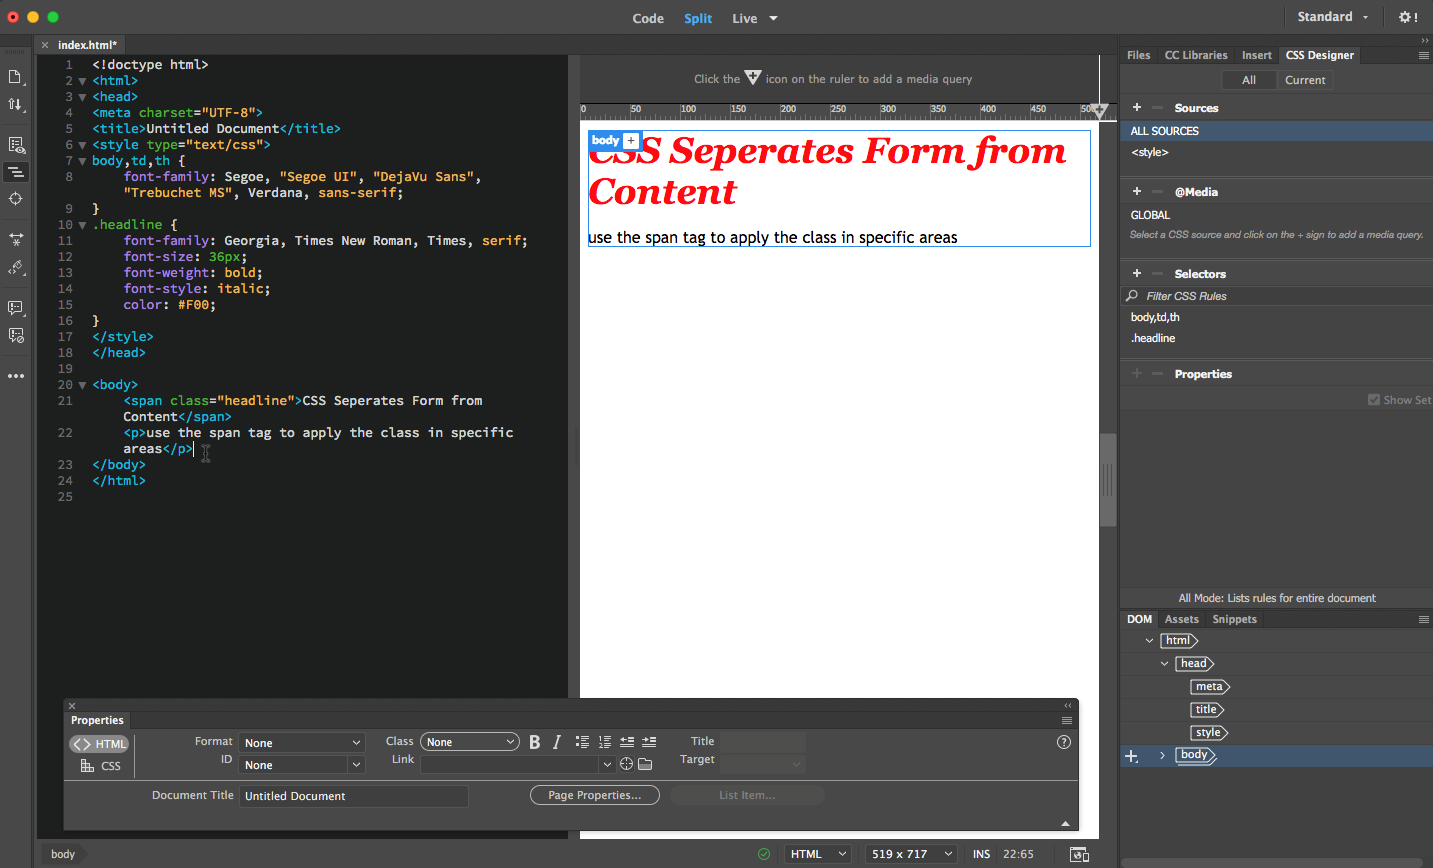Screen dimensions: 1433x868
Task: Toggle the Show Set checkbox
Action: 1374,400
